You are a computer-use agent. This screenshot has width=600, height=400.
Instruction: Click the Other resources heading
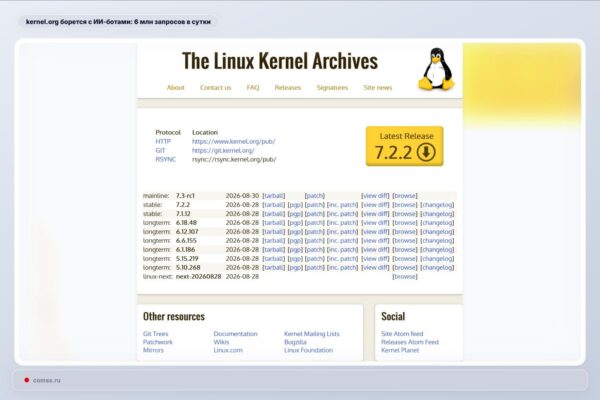click(174, 317)
